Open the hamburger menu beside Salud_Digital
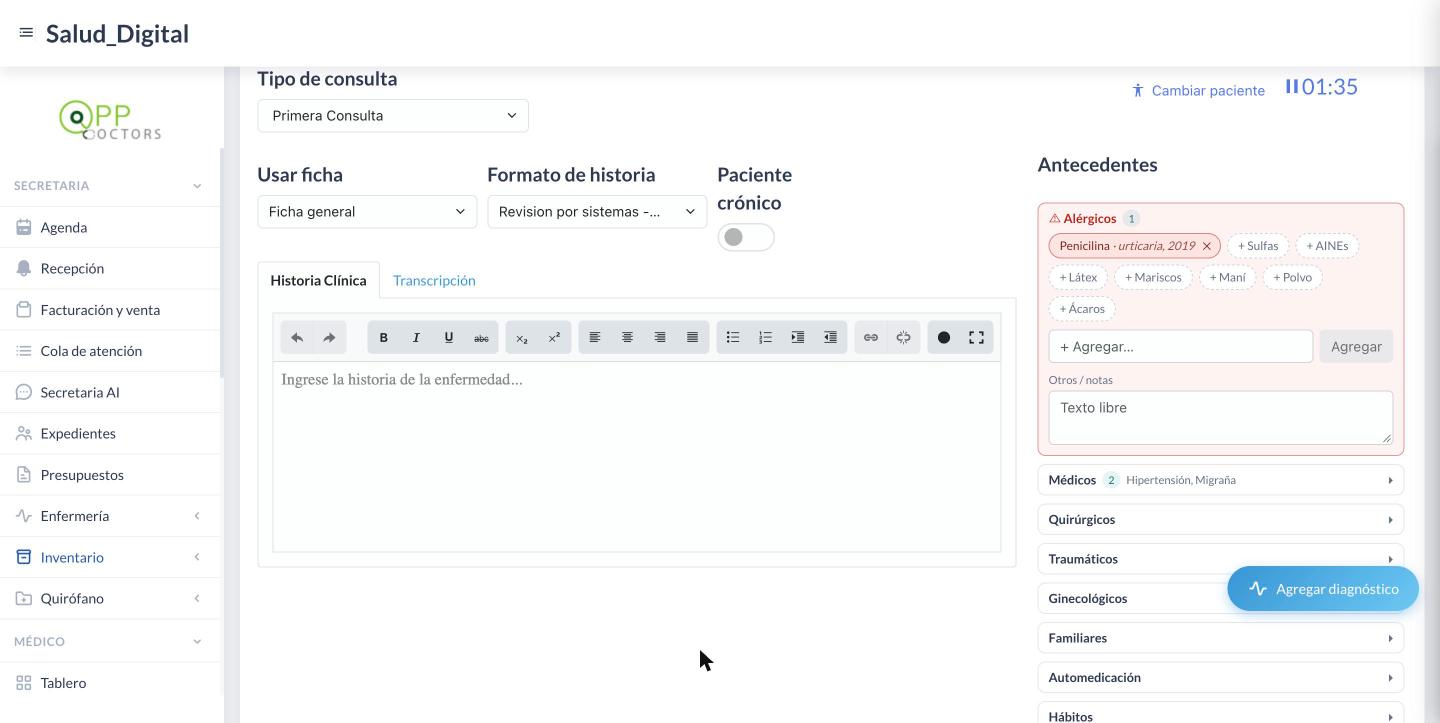The image size is (1440, 723). [26, 33]
